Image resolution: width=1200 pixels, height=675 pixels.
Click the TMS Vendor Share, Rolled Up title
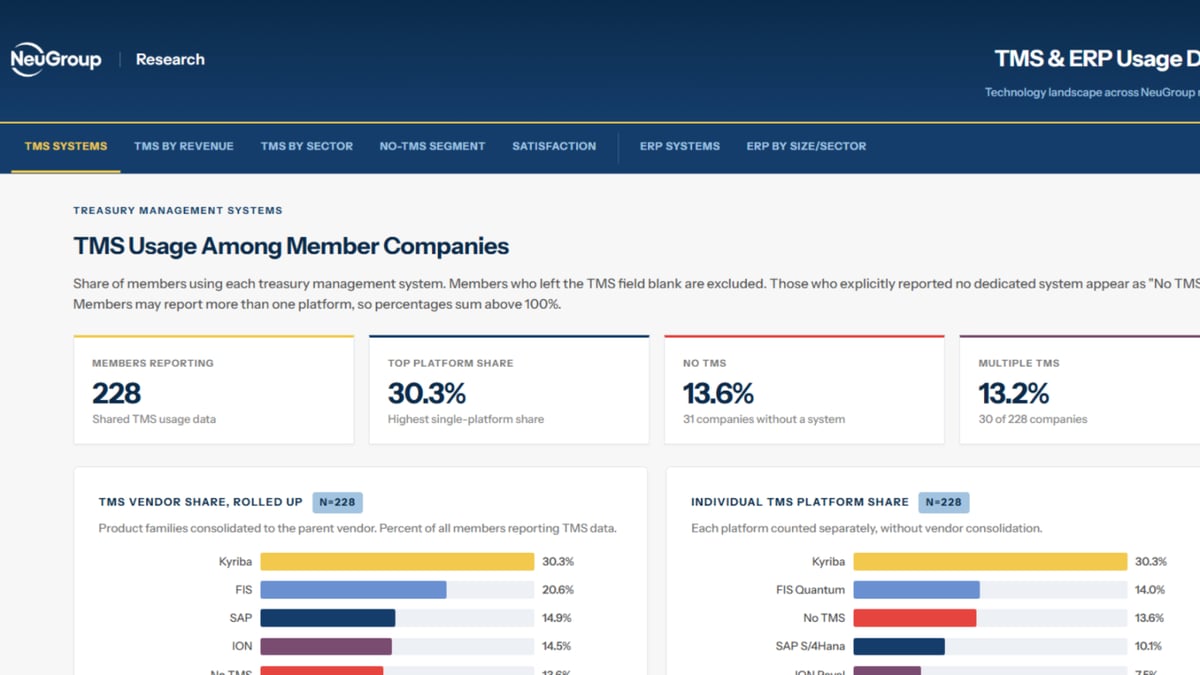point(199,502)
